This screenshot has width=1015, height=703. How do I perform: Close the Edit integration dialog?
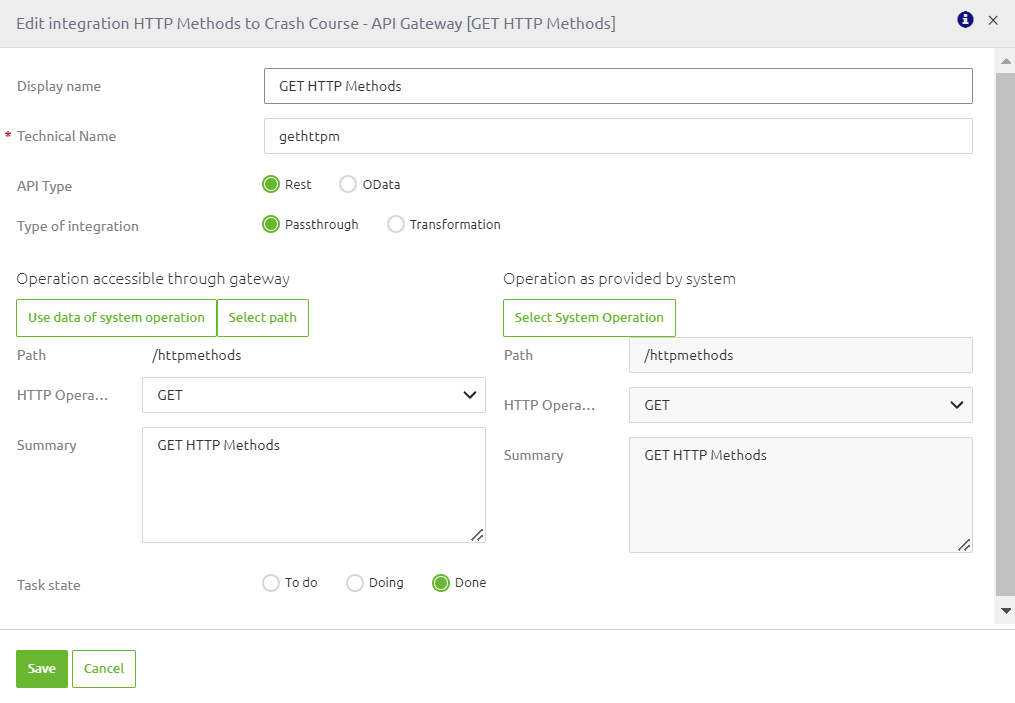(x=994, y=19)
